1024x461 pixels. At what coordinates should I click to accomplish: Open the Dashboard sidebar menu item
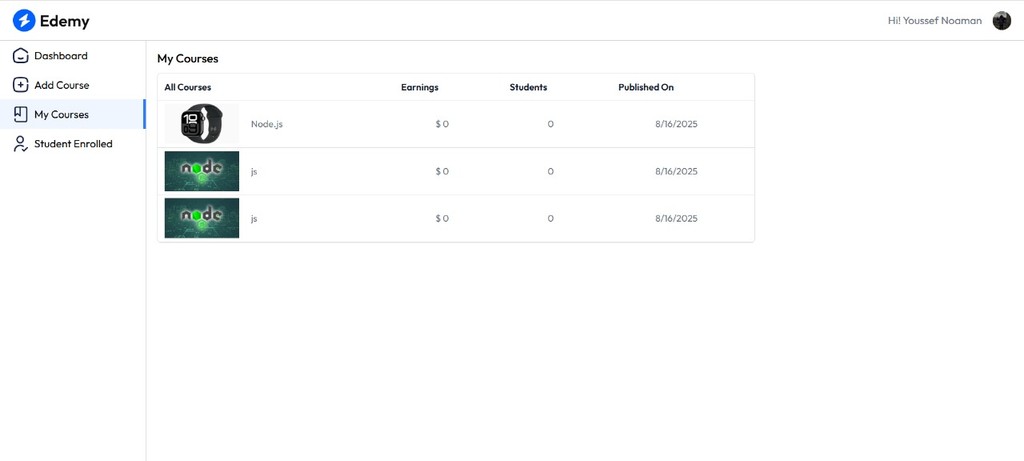61,56
